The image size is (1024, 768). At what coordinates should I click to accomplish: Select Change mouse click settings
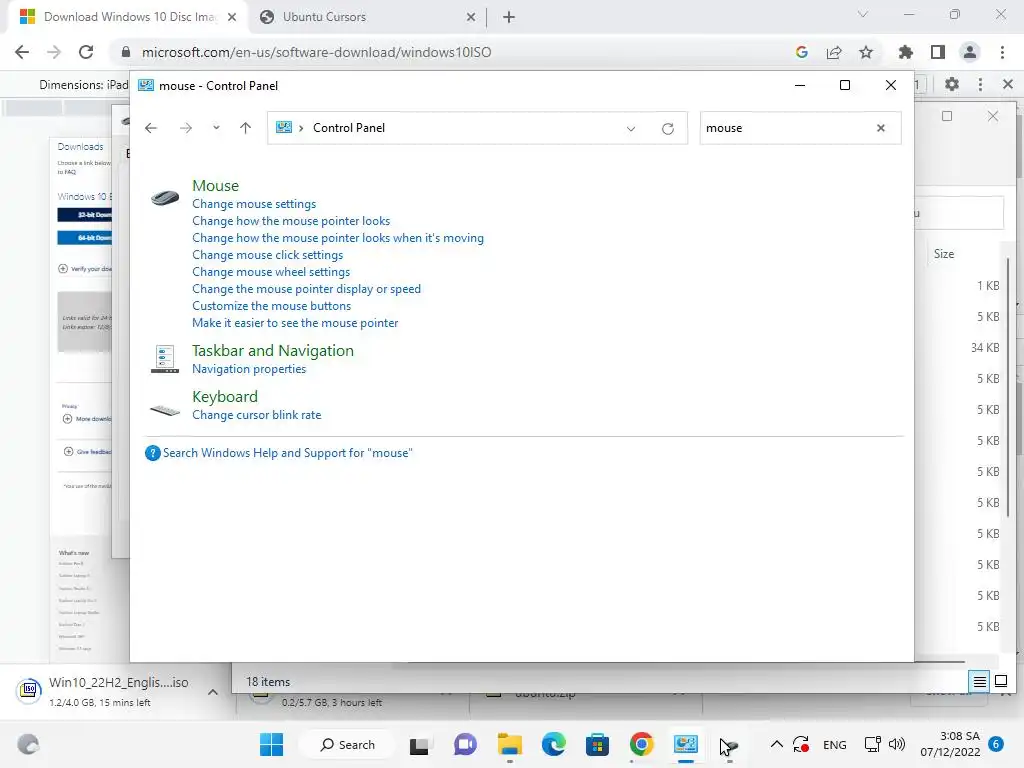tap(267, 255)
